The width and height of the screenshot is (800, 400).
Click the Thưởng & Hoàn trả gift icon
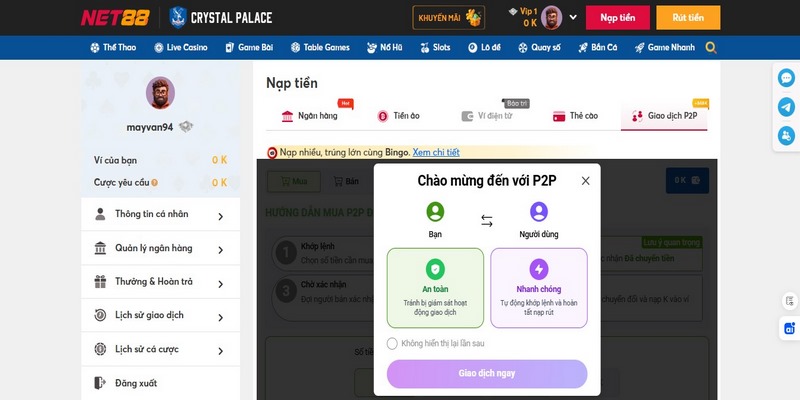[x=101, y=282]
